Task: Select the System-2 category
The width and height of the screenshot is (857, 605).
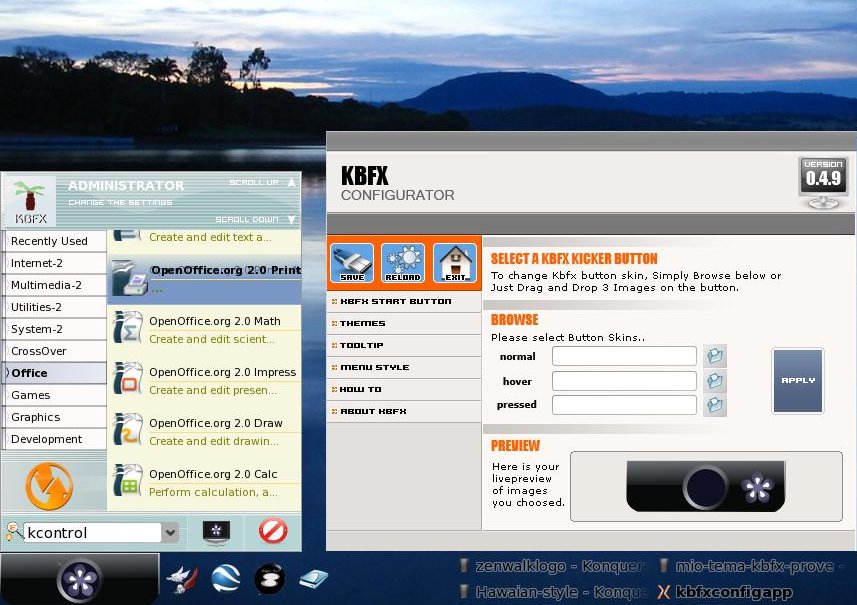Action: click(x=54, y=329)
